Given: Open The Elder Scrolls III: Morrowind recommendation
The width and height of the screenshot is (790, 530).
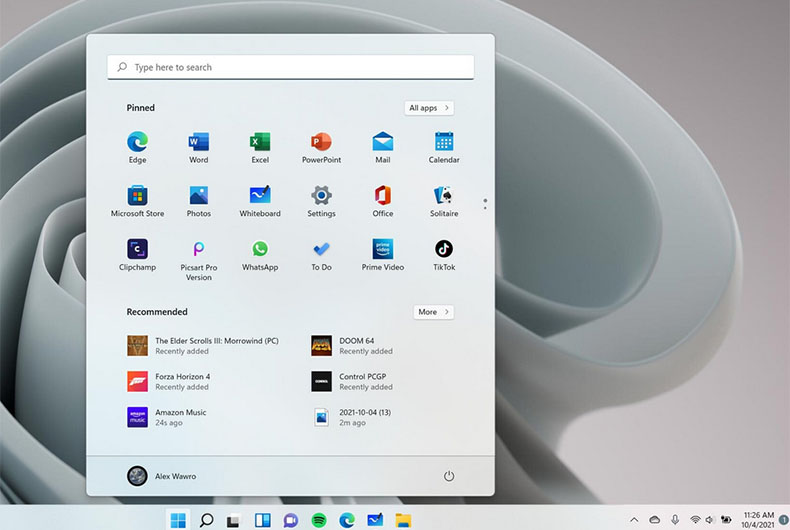Looking at the screenshot, I should pyautogui.click(x=203, y=346).
